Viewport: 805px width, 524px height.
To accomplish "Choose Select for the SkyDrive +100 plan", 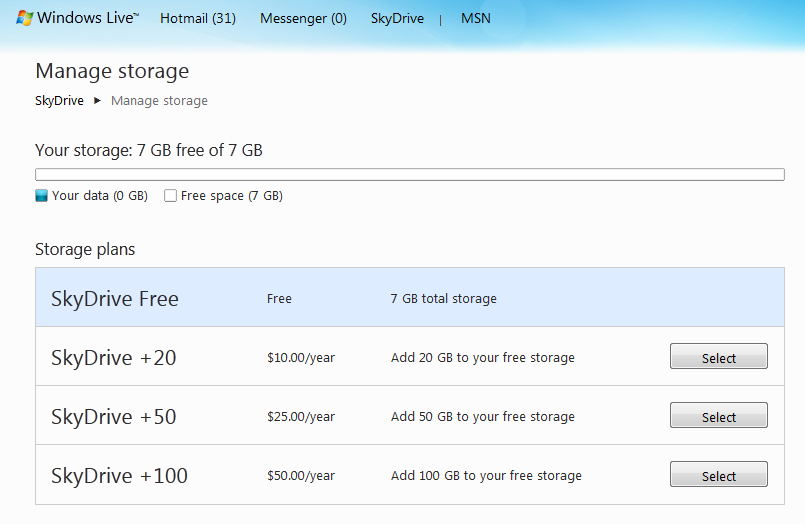I will pos(718,475).
